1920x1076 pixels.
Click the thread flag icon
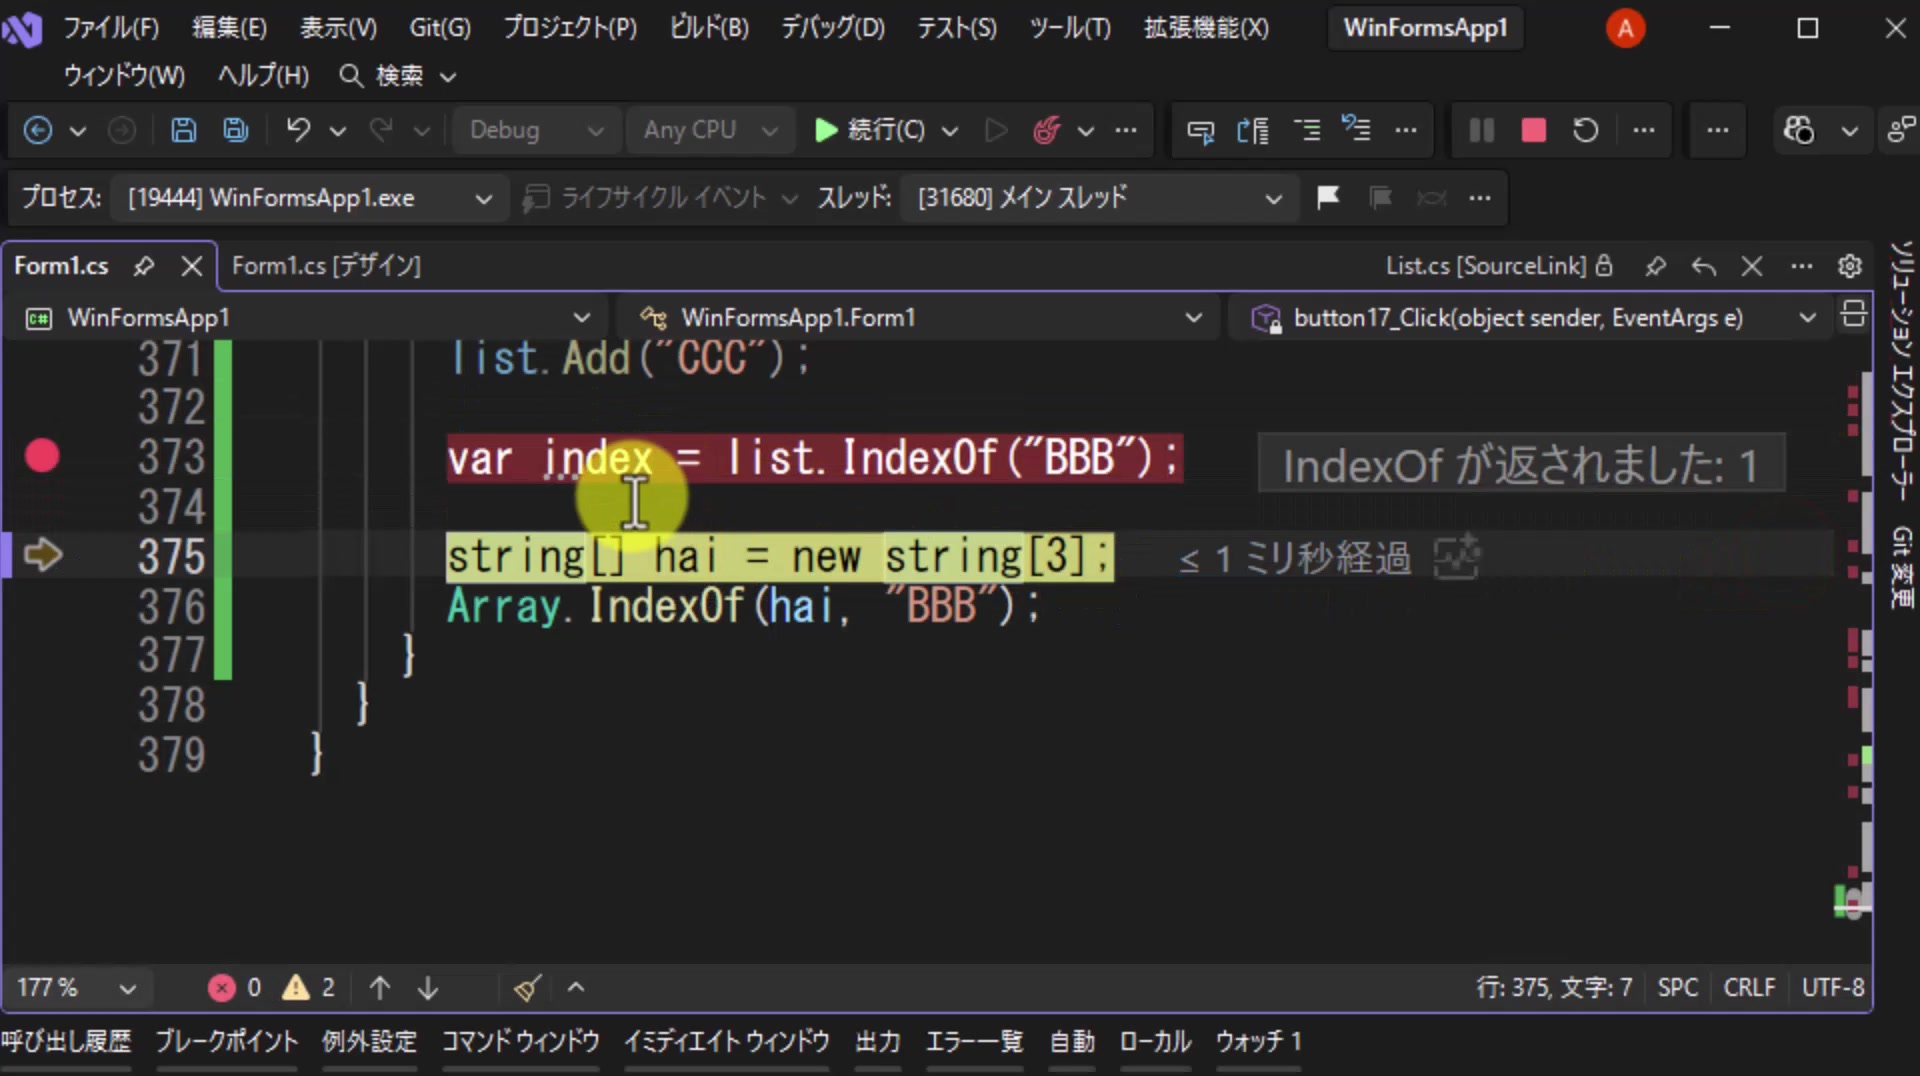[1328, 197]
